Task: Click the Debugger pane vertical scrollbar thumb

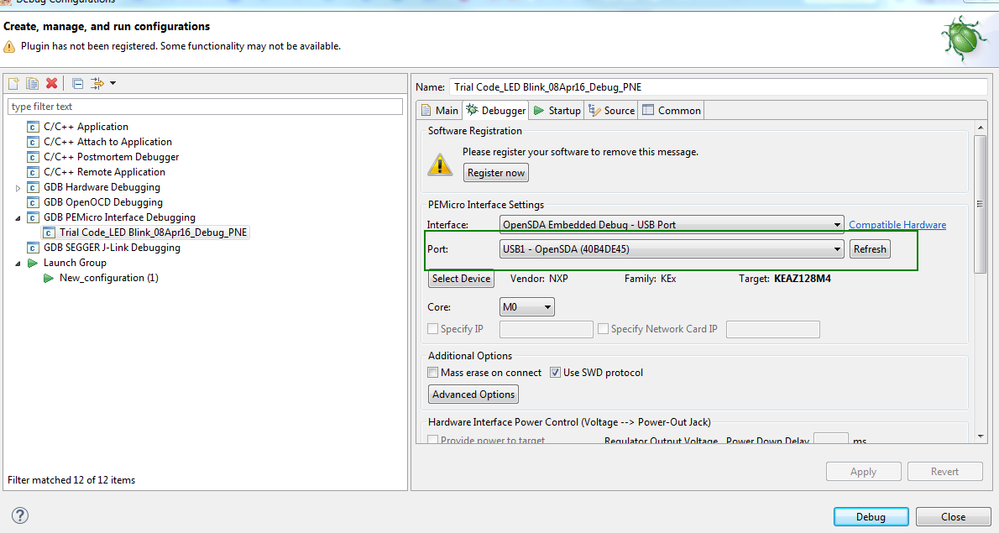Action: 980,204
